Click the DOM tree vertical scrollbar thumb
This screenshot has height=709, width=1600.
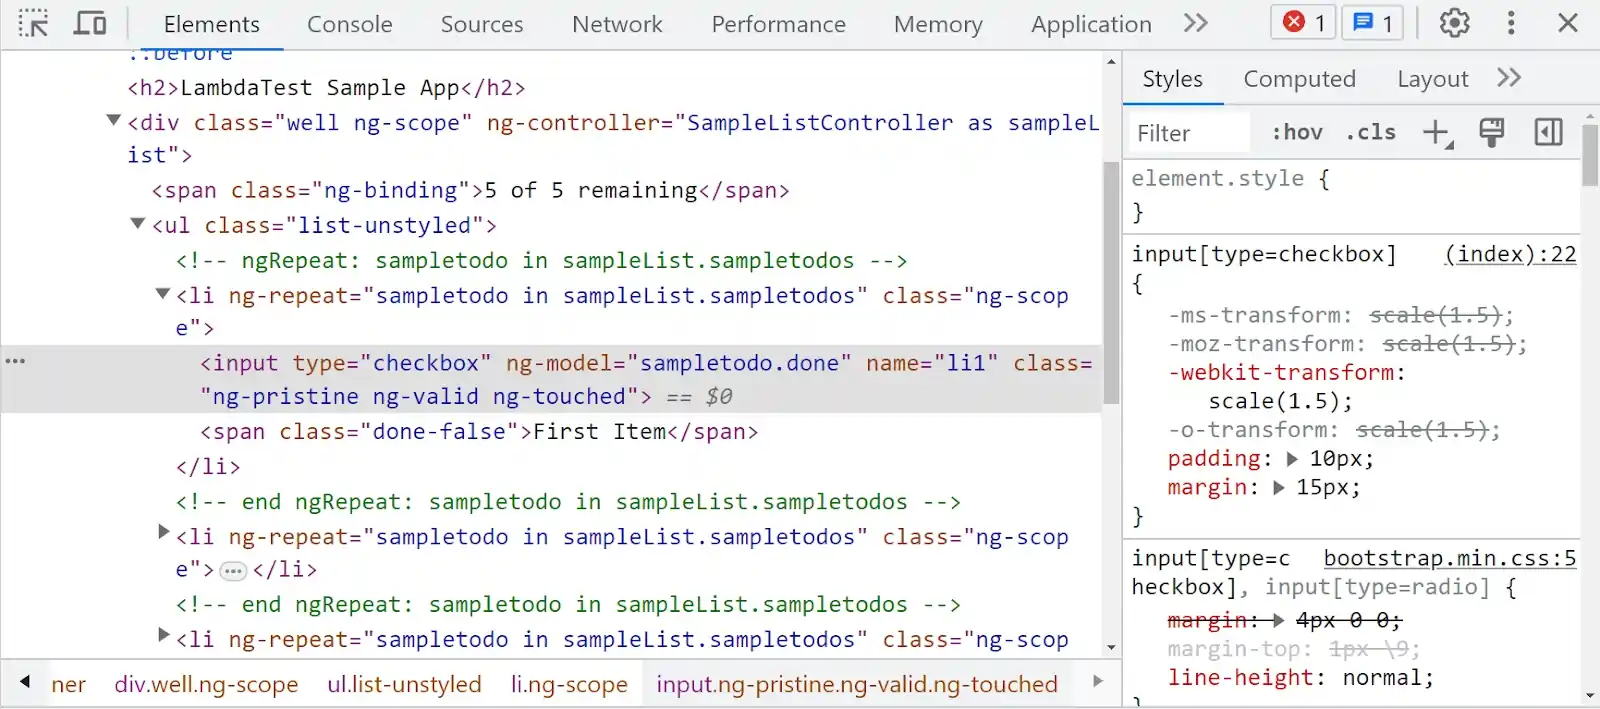(1110, 282)
